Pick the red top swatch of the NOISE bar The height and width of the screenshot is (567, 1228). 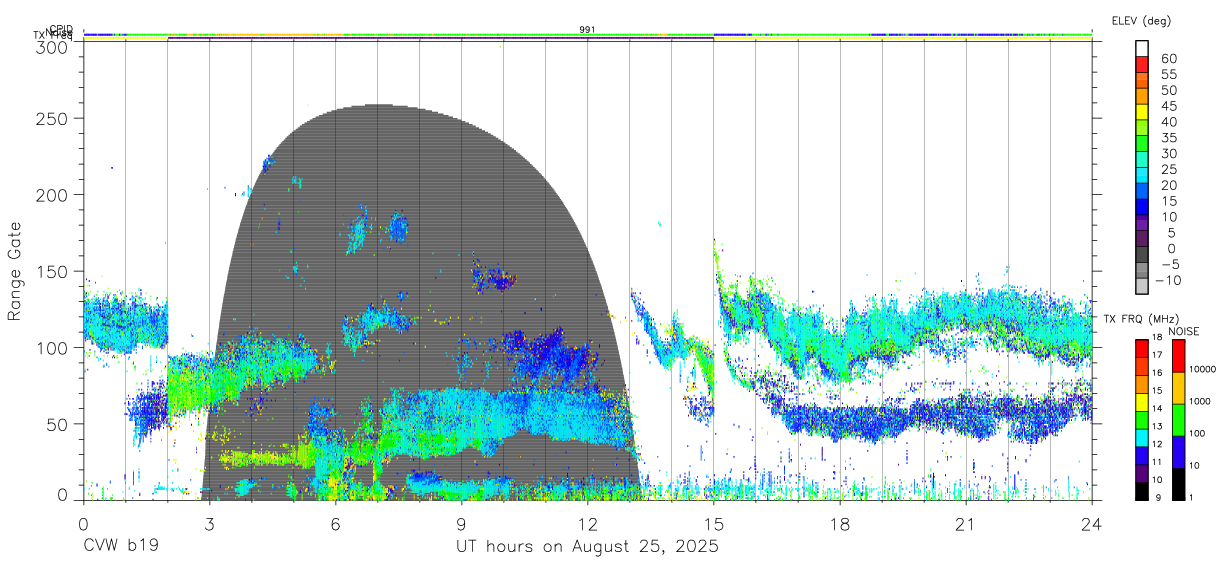click(x=1178, y=355)
